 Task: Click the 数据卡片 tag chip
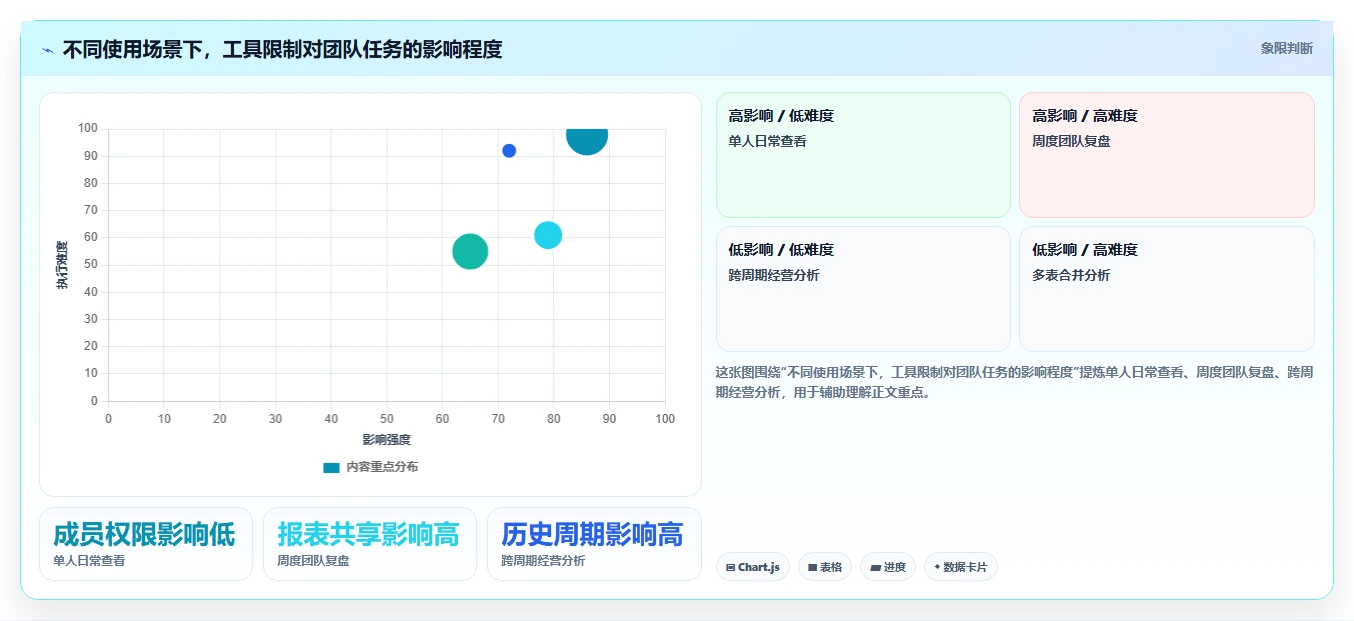[x=961, y=567]
